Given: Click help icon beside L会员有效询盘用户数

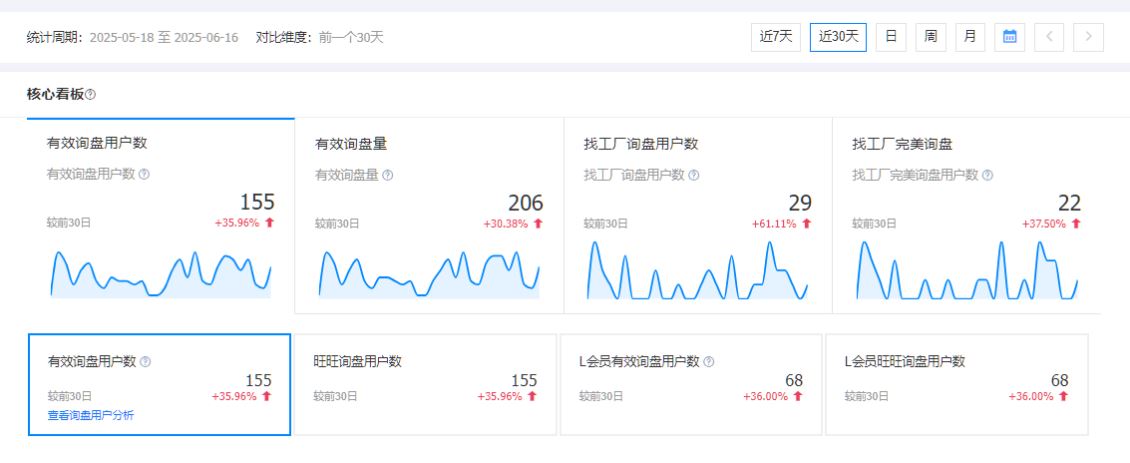Looking at the screenshot, I should click(709, 362).
